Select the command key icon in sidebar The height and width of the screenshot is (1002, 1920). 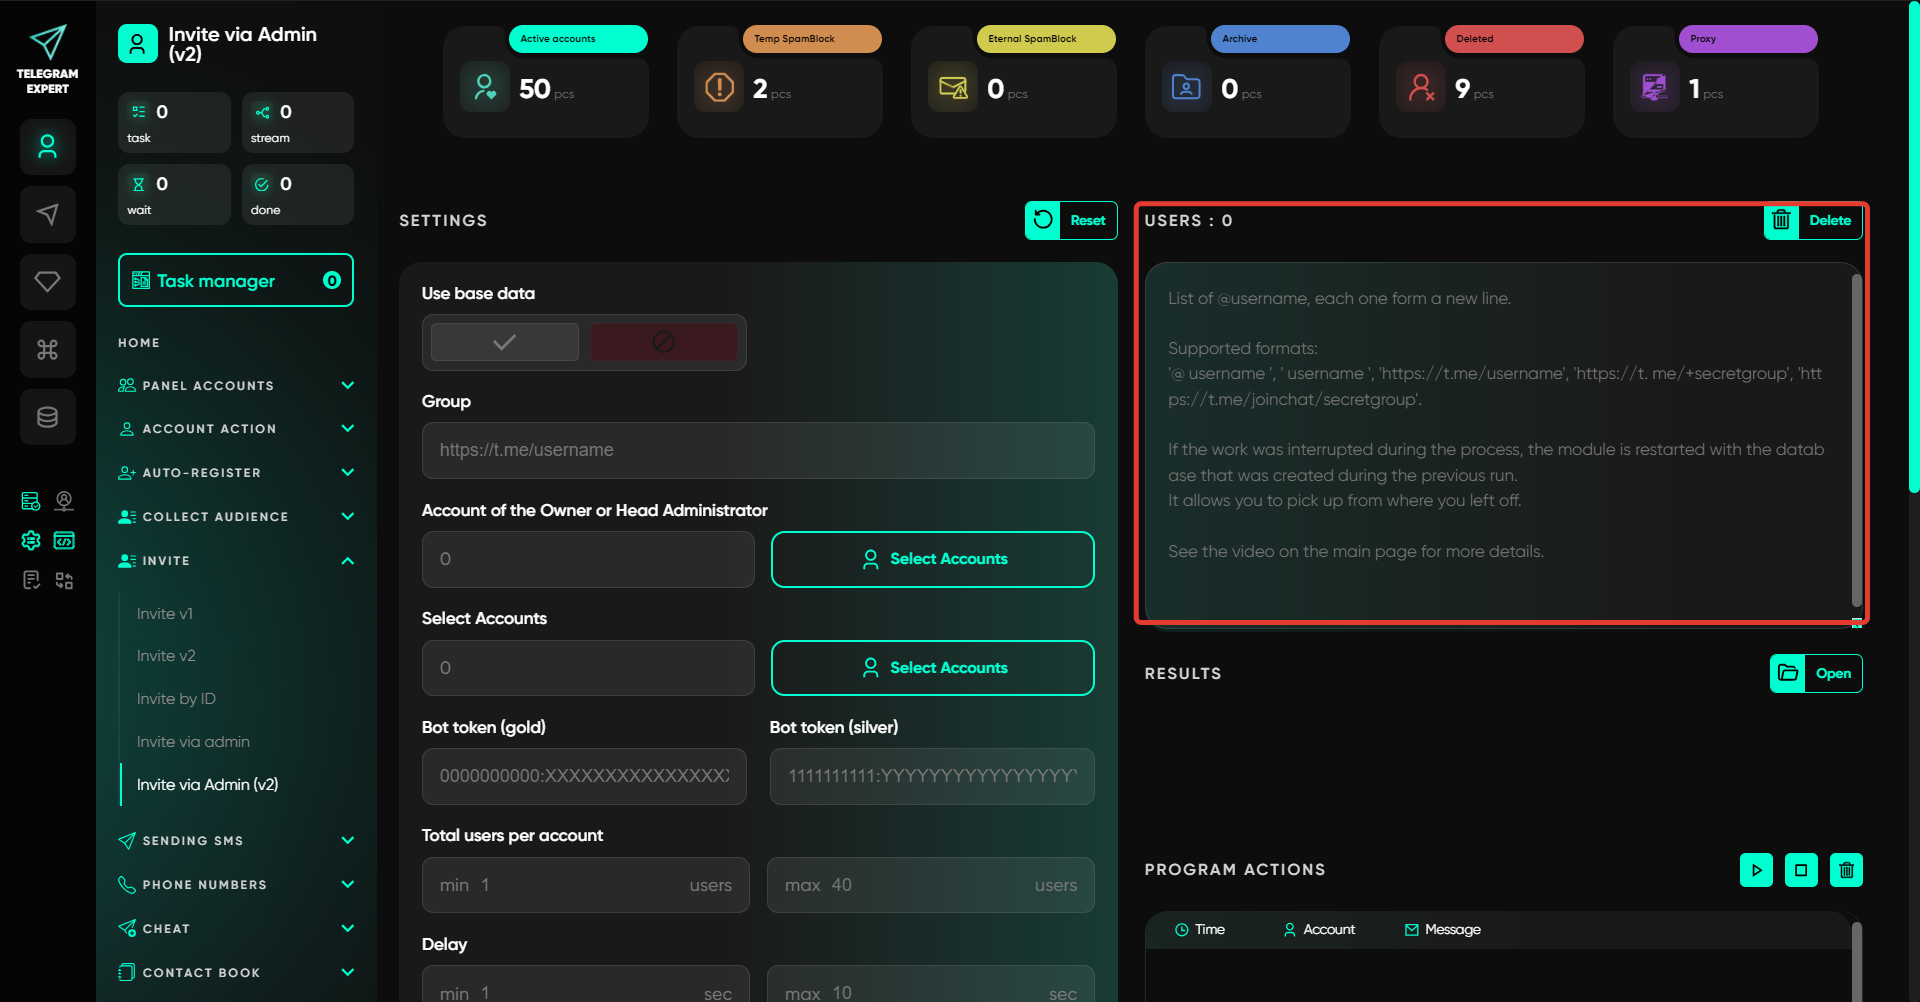47,349
